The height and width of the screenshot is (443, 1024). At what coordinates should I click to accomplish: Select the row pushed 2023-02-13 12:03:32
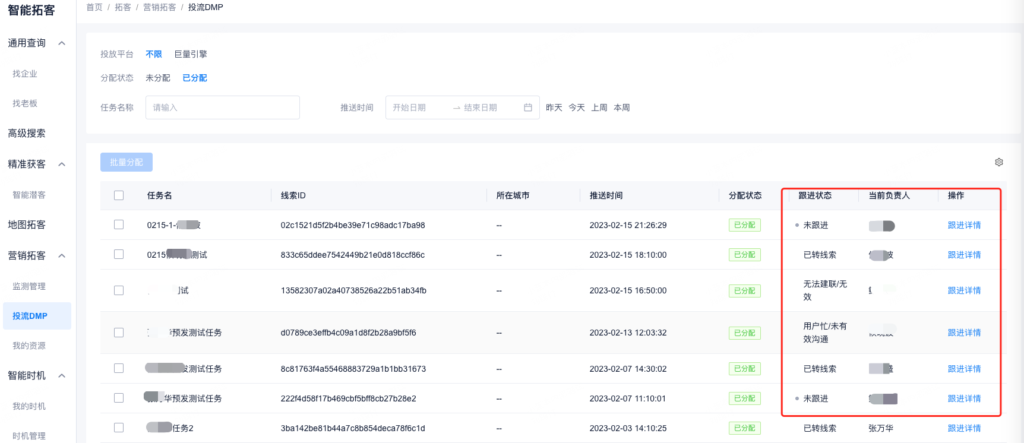(119, 332)
